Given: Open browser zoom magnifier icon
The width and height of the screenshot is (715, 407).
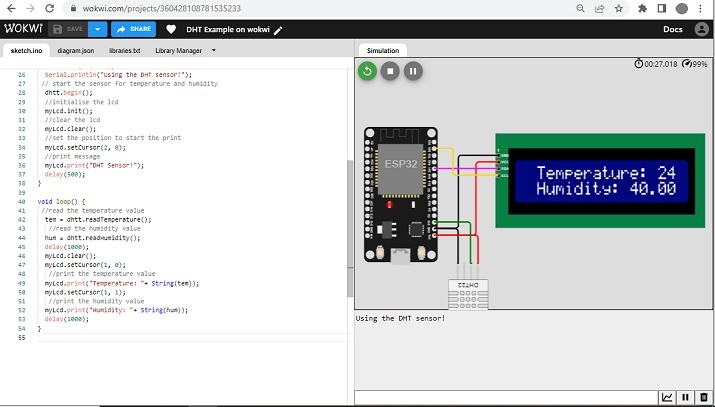Looking at the screenshot, I should (580, 8).
